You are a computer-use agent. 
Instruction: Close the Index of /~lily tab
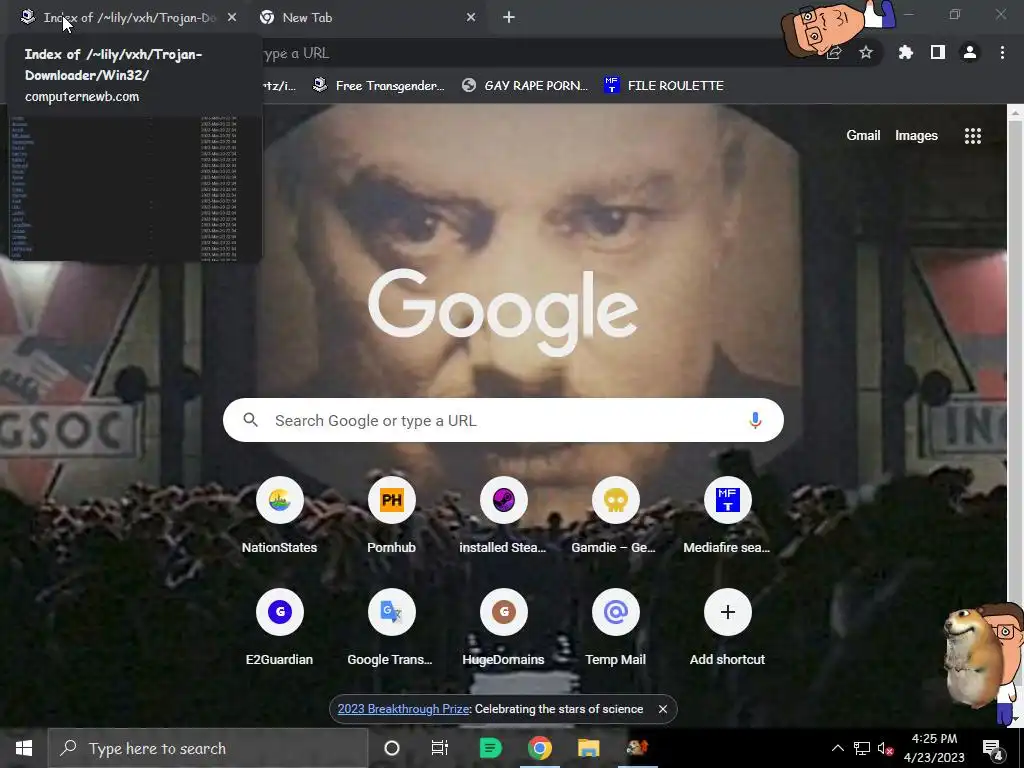tap(232, 18)
